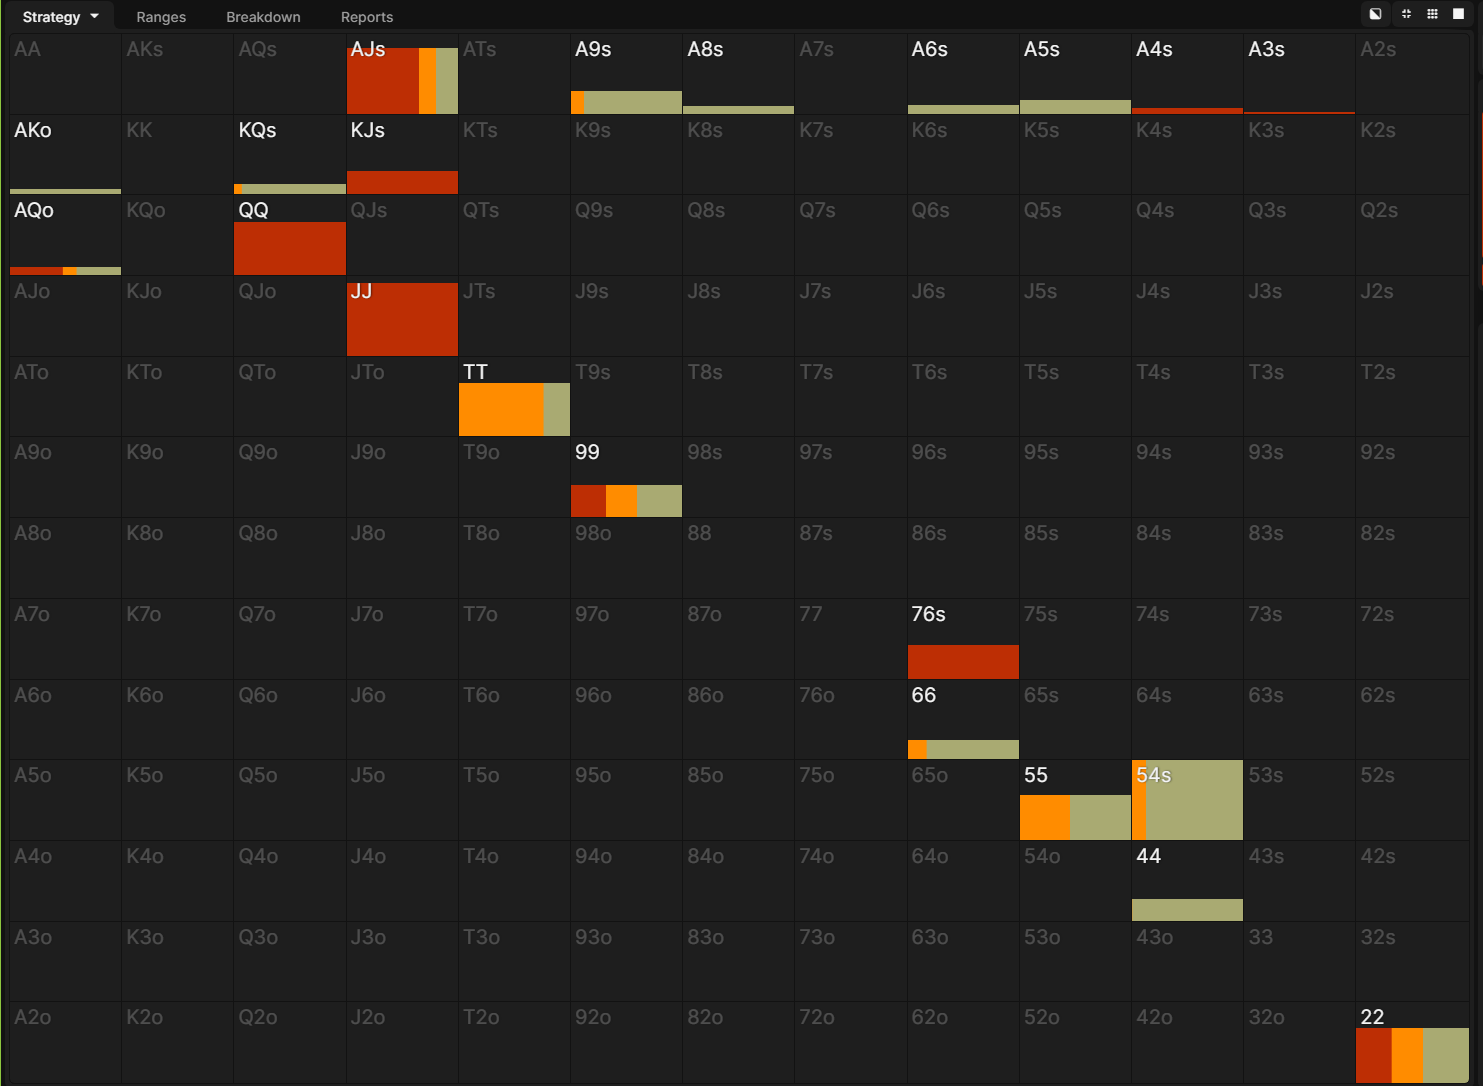The width and height of the screenshot is (1483, 1086).
Task: Toggle the diagonal split-square display icon
Action: (x=1375, y=14)
